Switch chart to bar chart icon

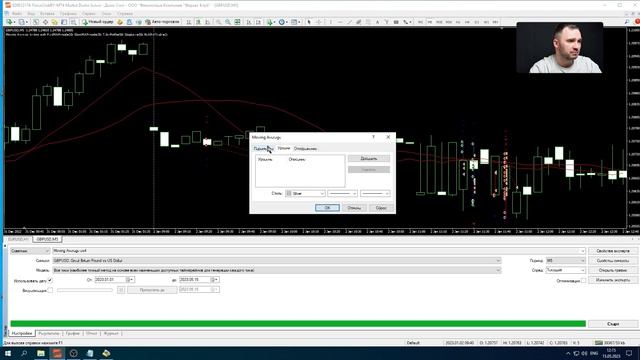[x=189, y=22]
